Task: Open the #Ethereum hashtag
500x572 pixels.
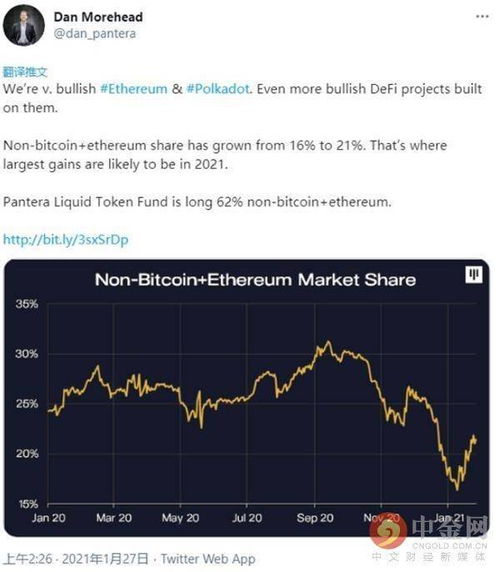Action: pyautogui.click(x=133, y=89)
